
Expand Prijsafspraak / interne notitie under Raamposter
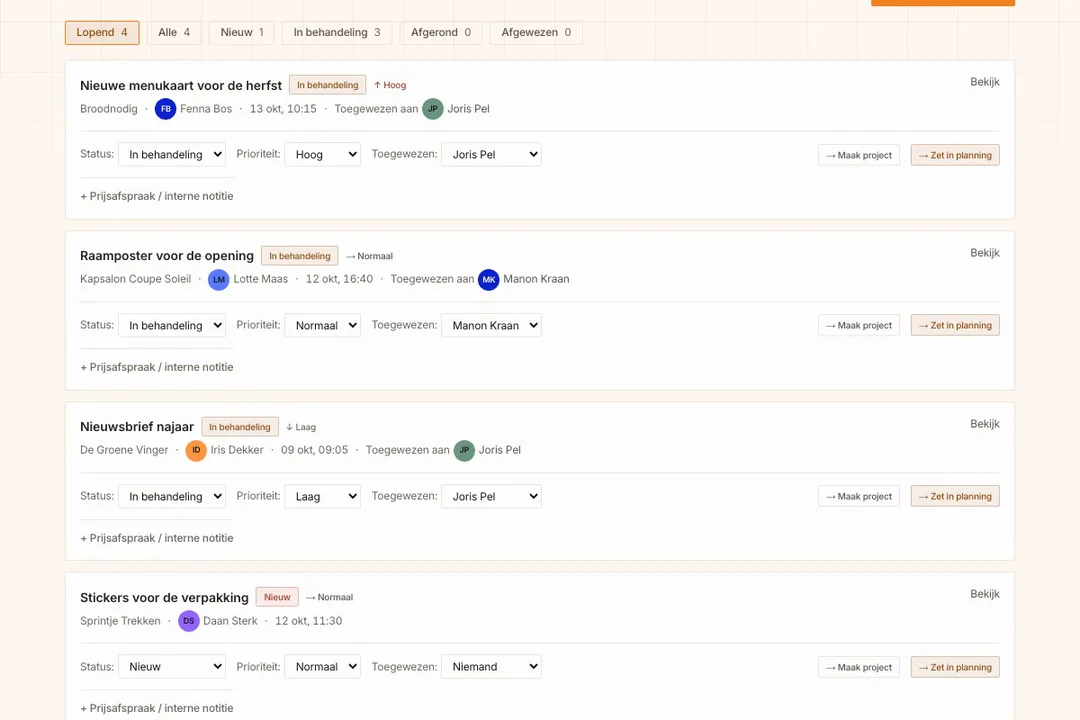click(x=157, y=367)
